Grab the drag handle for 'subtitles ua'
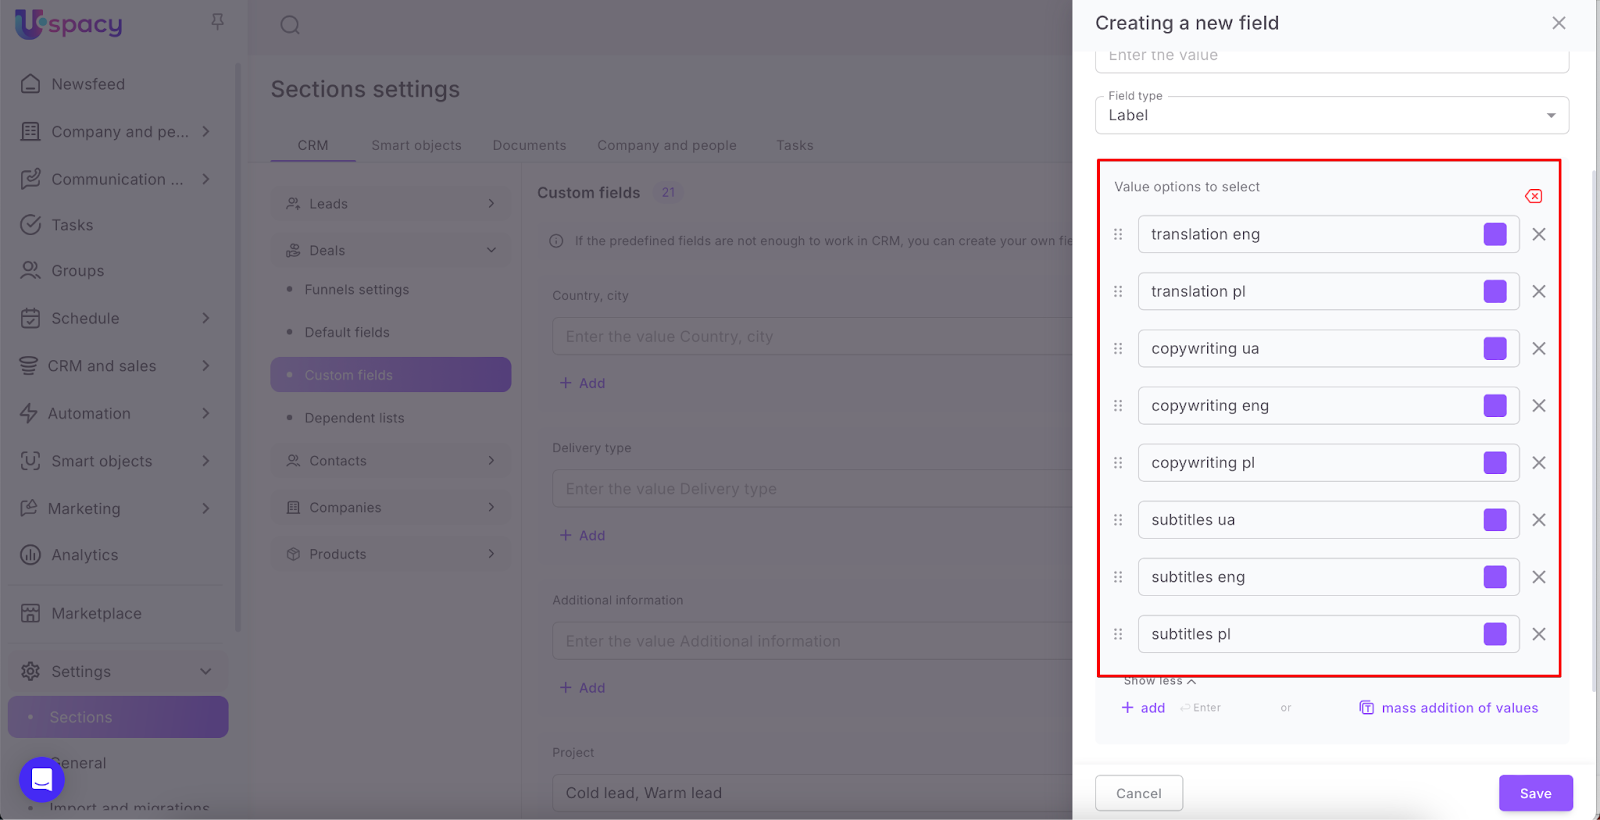The height and width of the screenshot is (820, 1600). point(1118,520)
